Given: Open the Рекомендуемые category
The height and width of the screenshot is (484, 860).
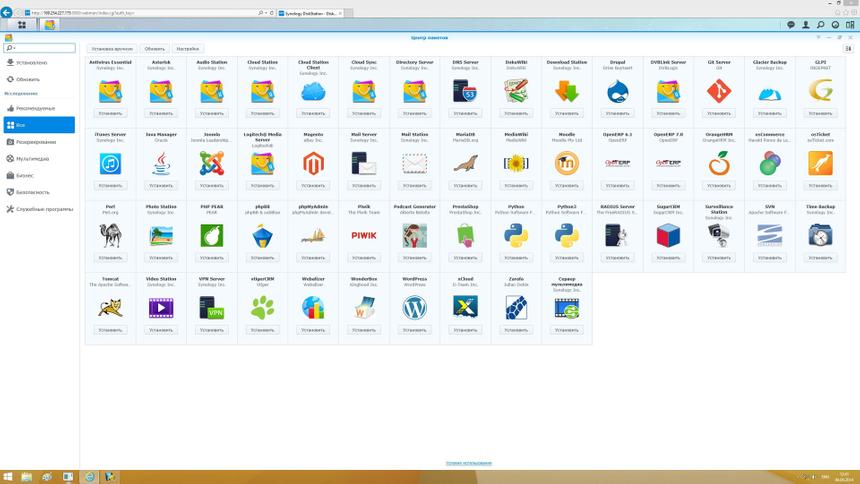Looking at the screenshot, I should point(39,109).
